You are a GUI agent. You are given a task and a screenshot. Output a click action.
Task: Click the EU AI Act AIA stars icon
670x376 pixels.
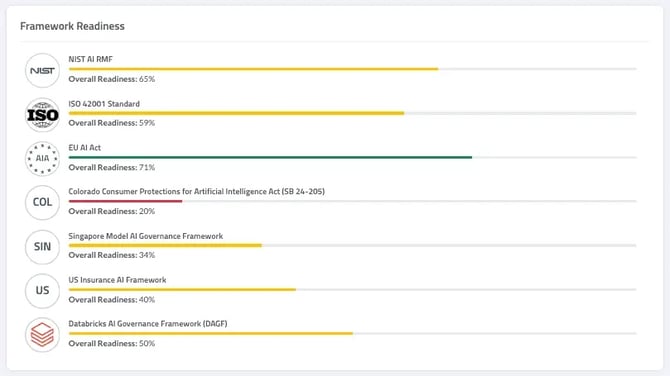tap(42, 159)
